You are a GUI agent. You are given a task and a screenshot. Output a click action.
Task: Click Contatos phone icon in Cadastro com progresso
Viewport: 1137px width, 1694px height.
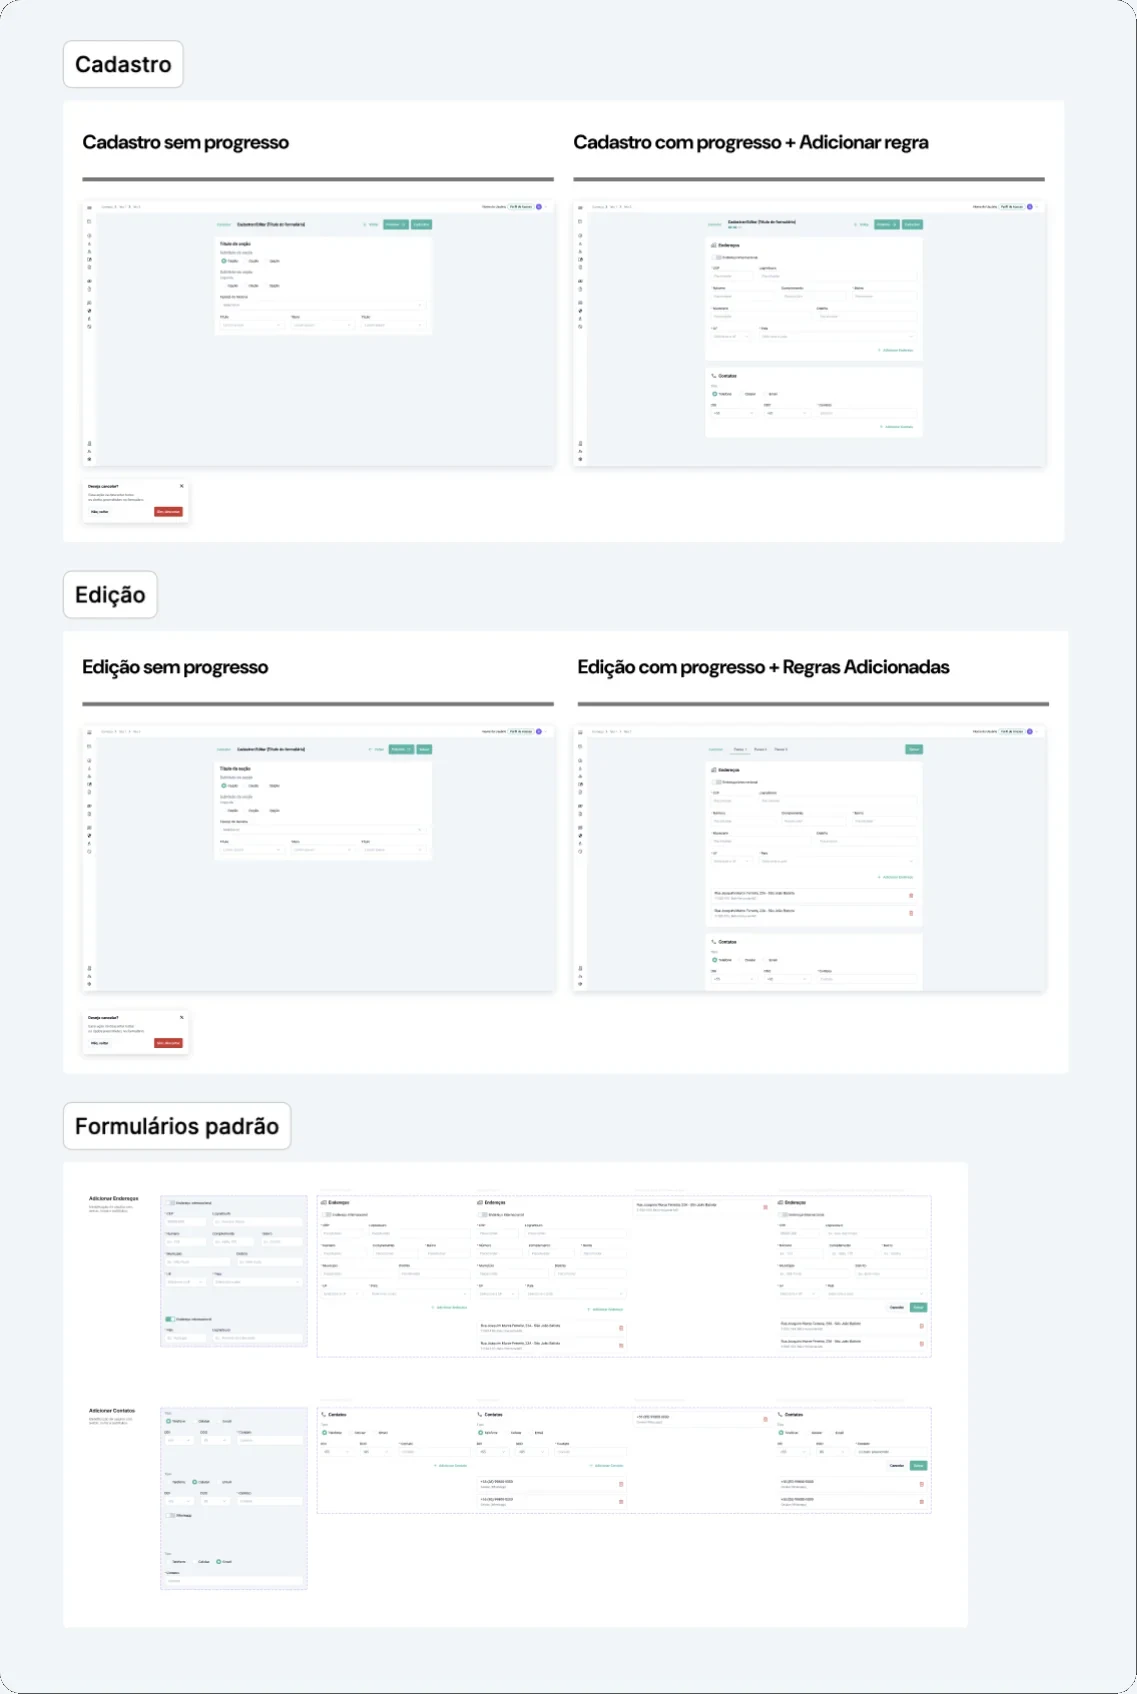[x=714, y=376]
